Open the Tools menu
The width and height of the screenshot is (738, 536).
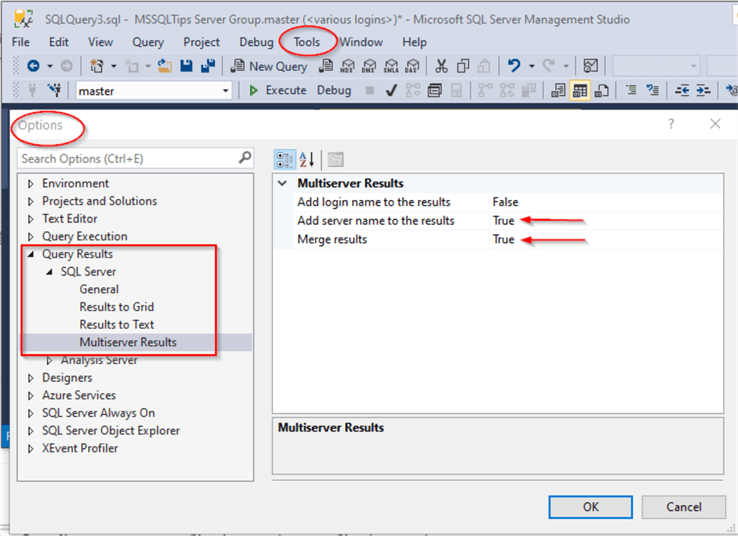point(307,42)
